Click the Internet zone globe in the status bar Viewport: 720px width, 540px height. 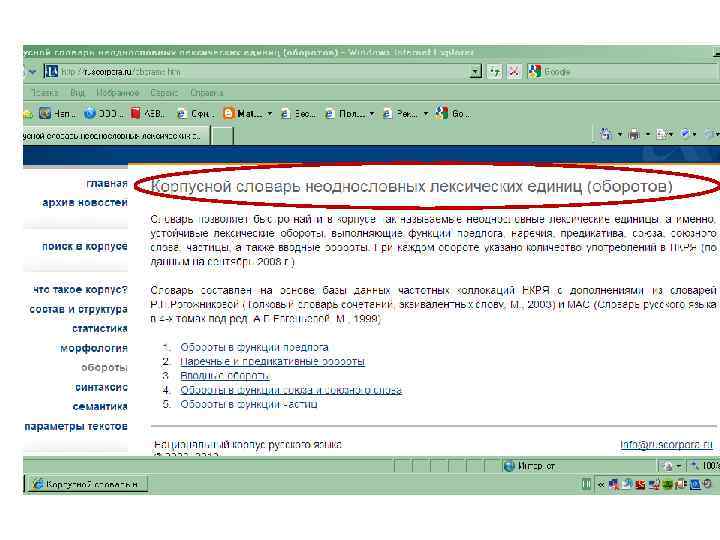[x=509, y=466]
